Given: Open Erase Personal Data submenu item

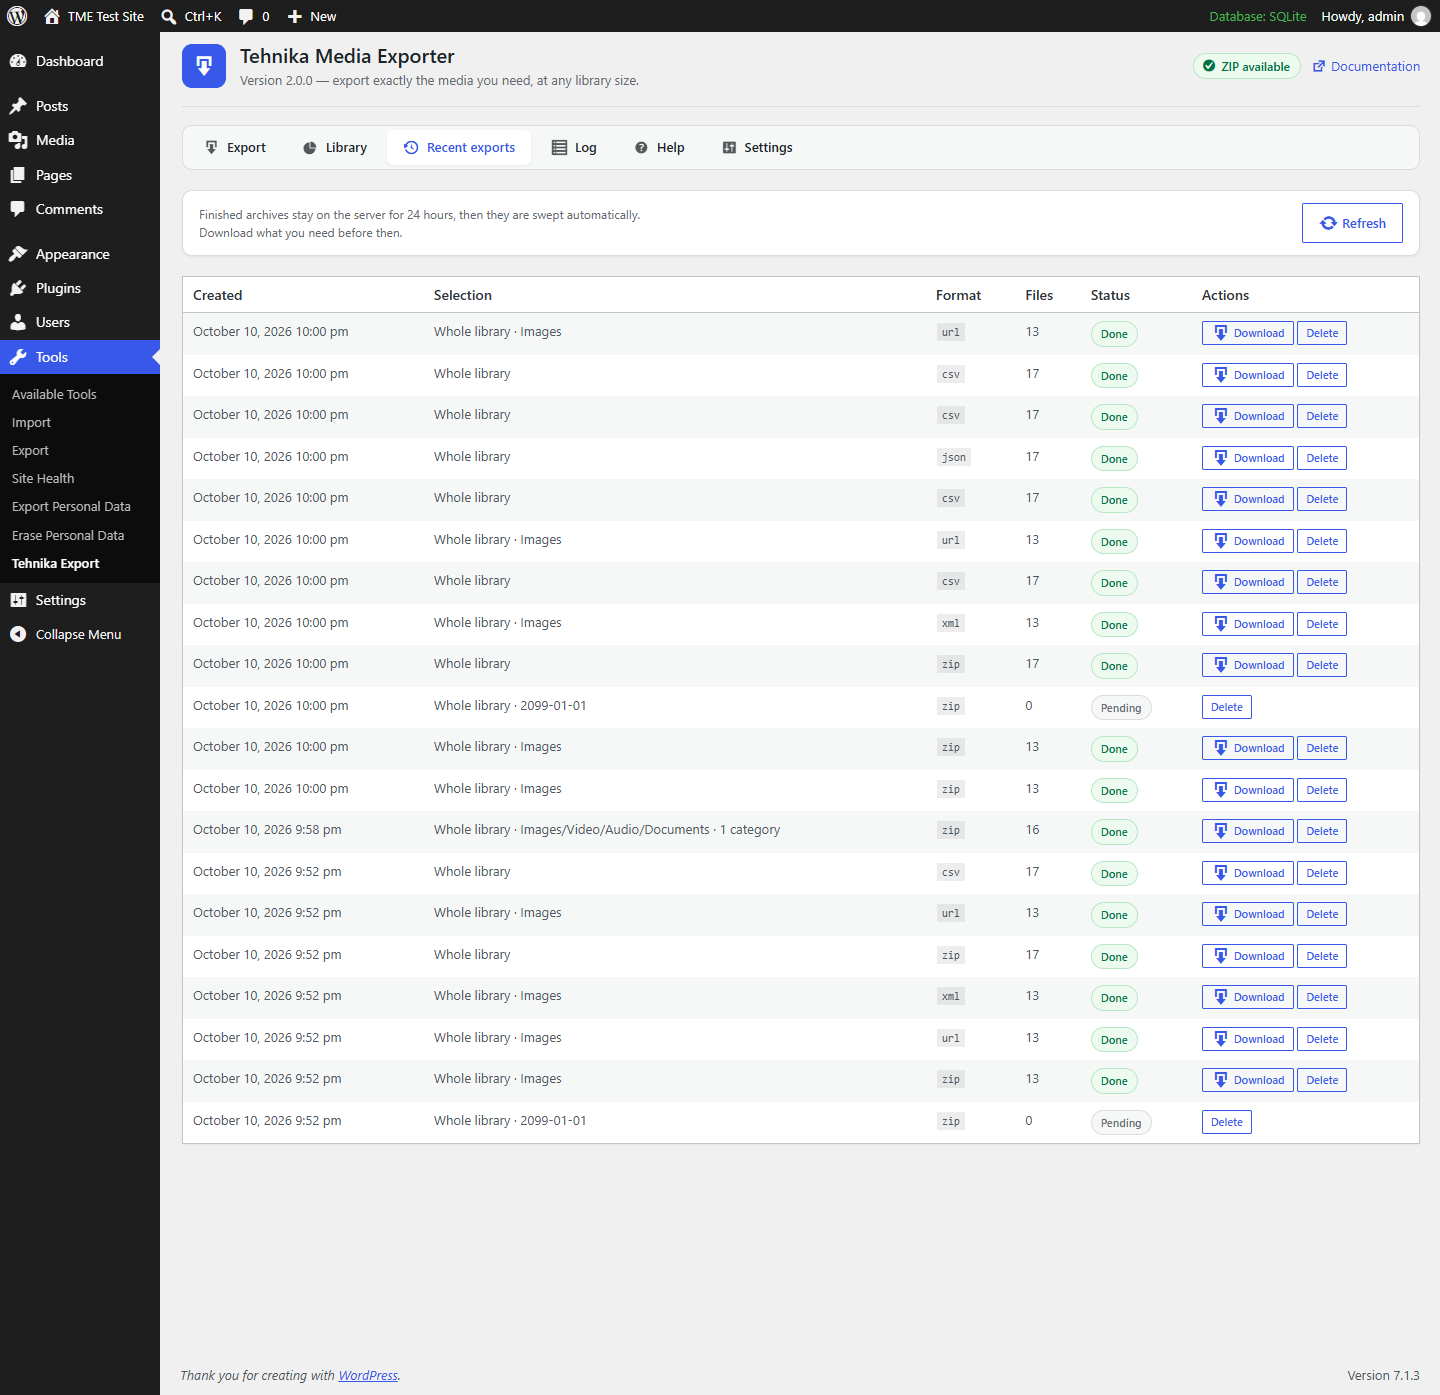Looking at the screenshot, I should click(68, 535).
